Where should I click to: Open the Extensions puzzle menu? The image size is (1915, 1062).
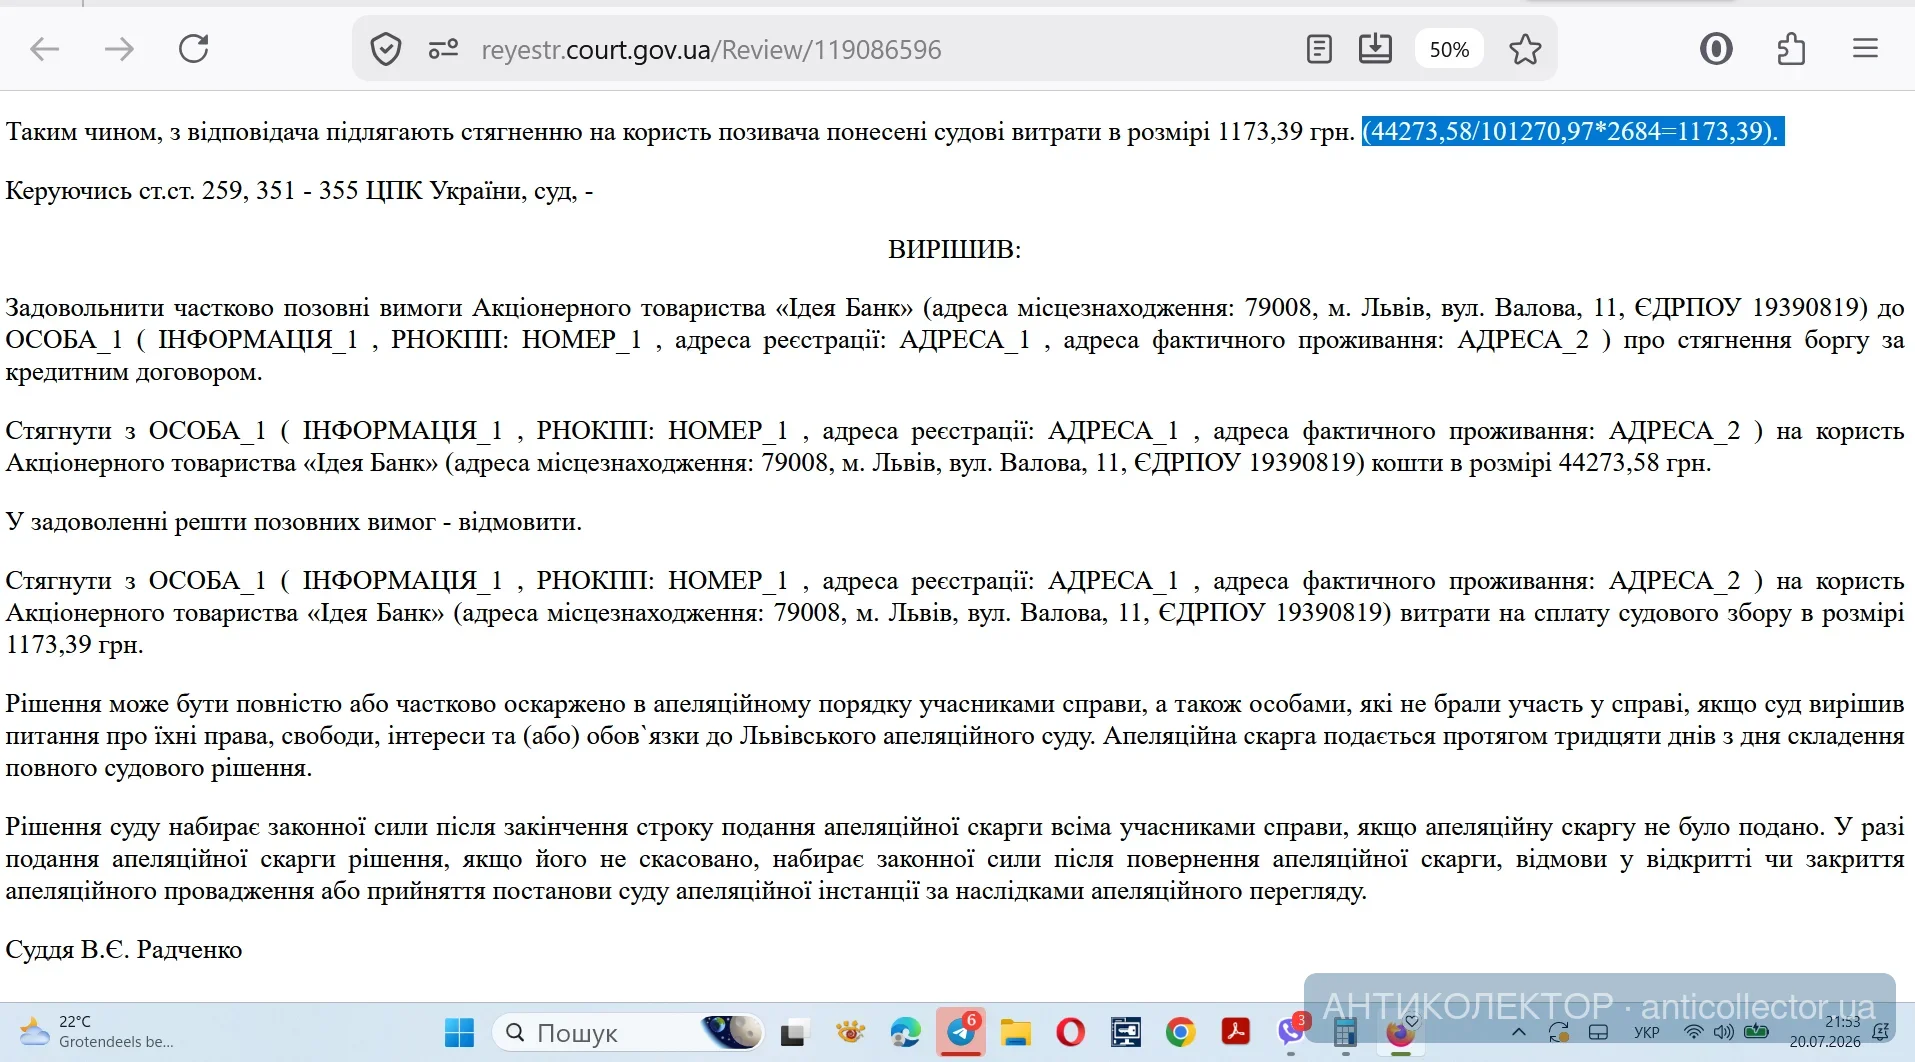point(1791,49)
